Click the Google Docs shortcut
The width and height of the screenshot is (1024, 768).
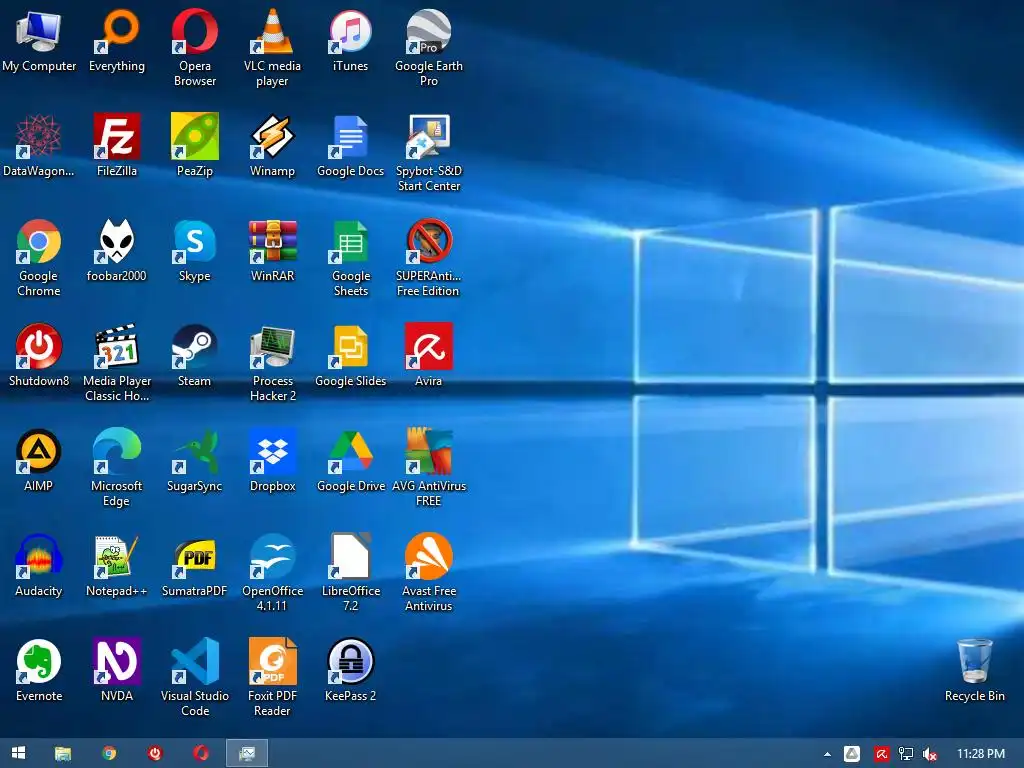351,145
